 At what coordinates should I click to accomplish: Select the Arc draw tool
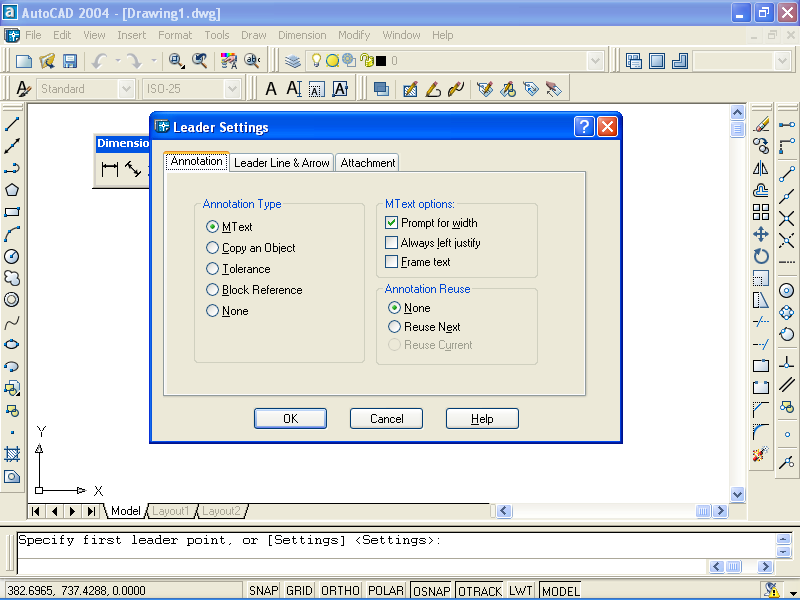(x=12, y=234)
